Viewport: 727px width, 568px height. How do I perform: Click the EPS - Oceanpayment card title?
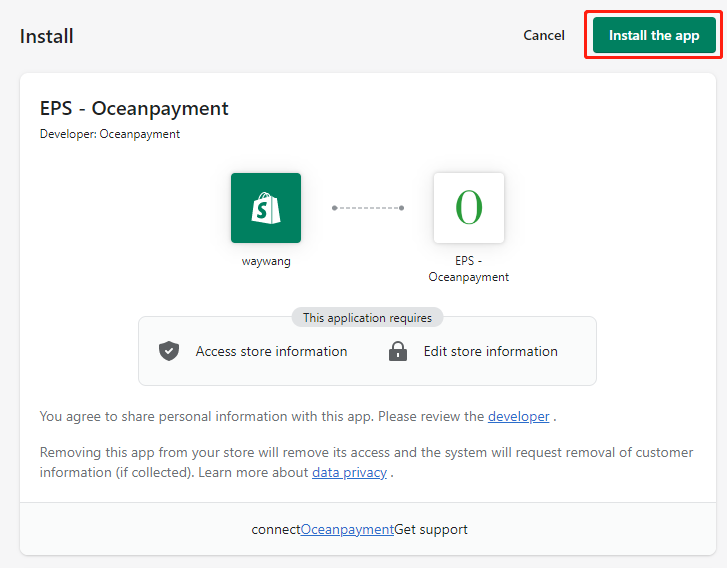click(x=134, y=108)
